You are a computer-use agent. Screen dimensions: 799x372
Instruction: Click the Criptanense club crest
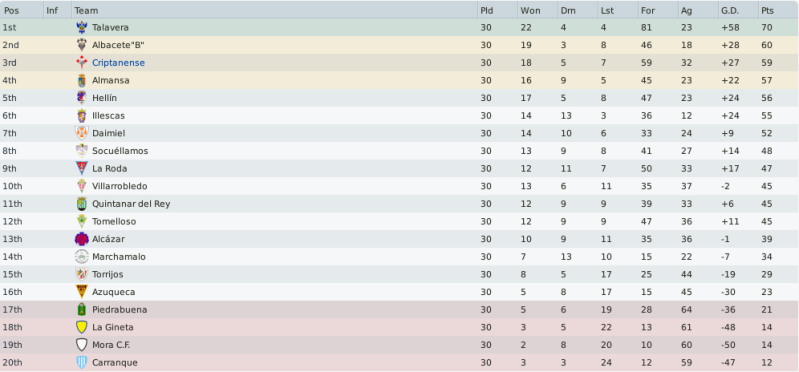pos(82,63)
